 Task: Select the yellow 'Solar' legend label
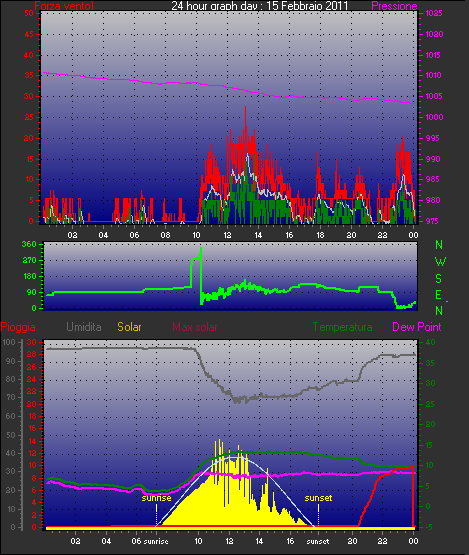[x=129, y=327]
